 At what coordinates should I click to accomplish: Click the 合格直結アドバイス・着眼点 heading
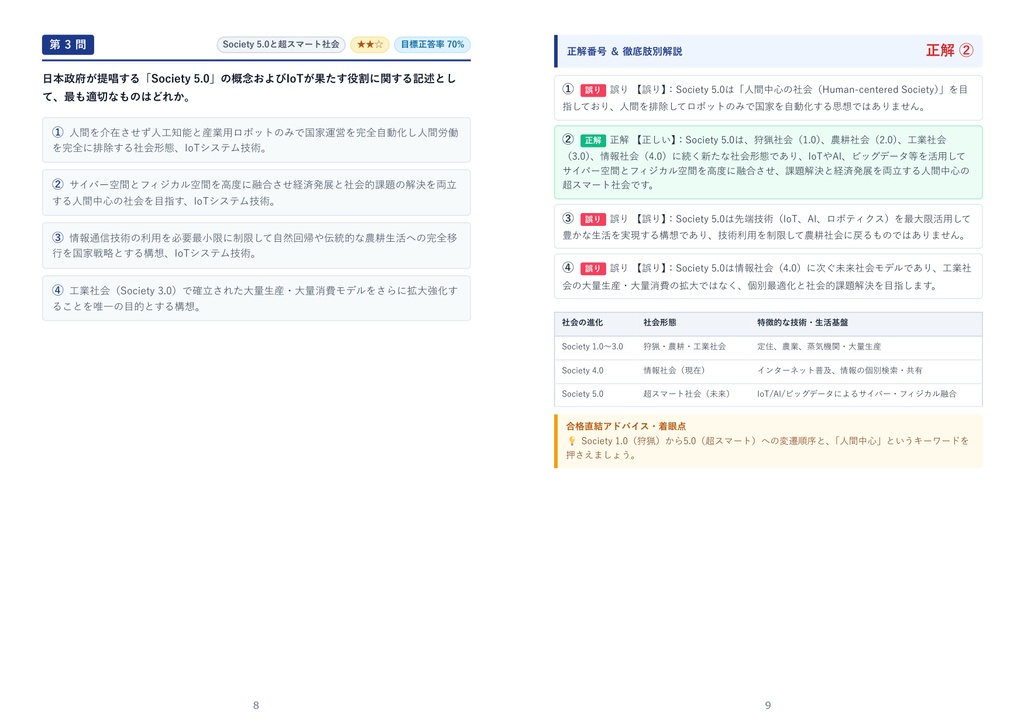pos(626,426)
